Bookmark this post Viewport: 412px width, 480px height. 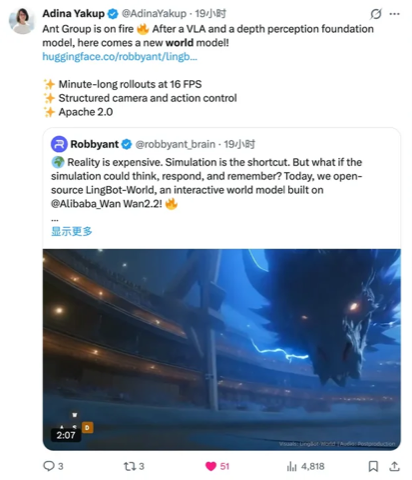click(x=373, y=466)
